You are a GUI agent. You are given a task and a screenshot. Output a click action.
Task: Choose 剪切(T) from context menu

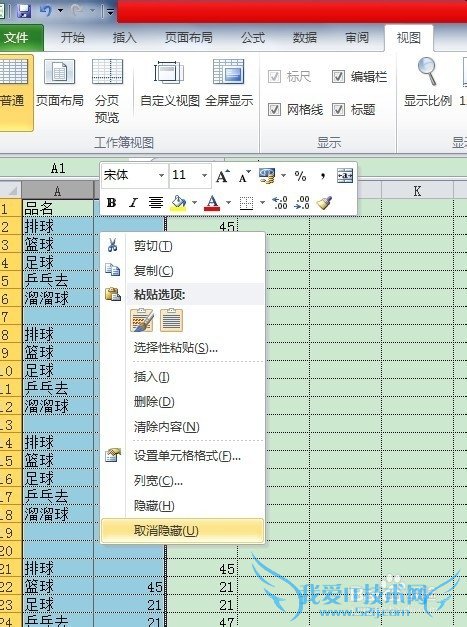click(x=182, y=246)
